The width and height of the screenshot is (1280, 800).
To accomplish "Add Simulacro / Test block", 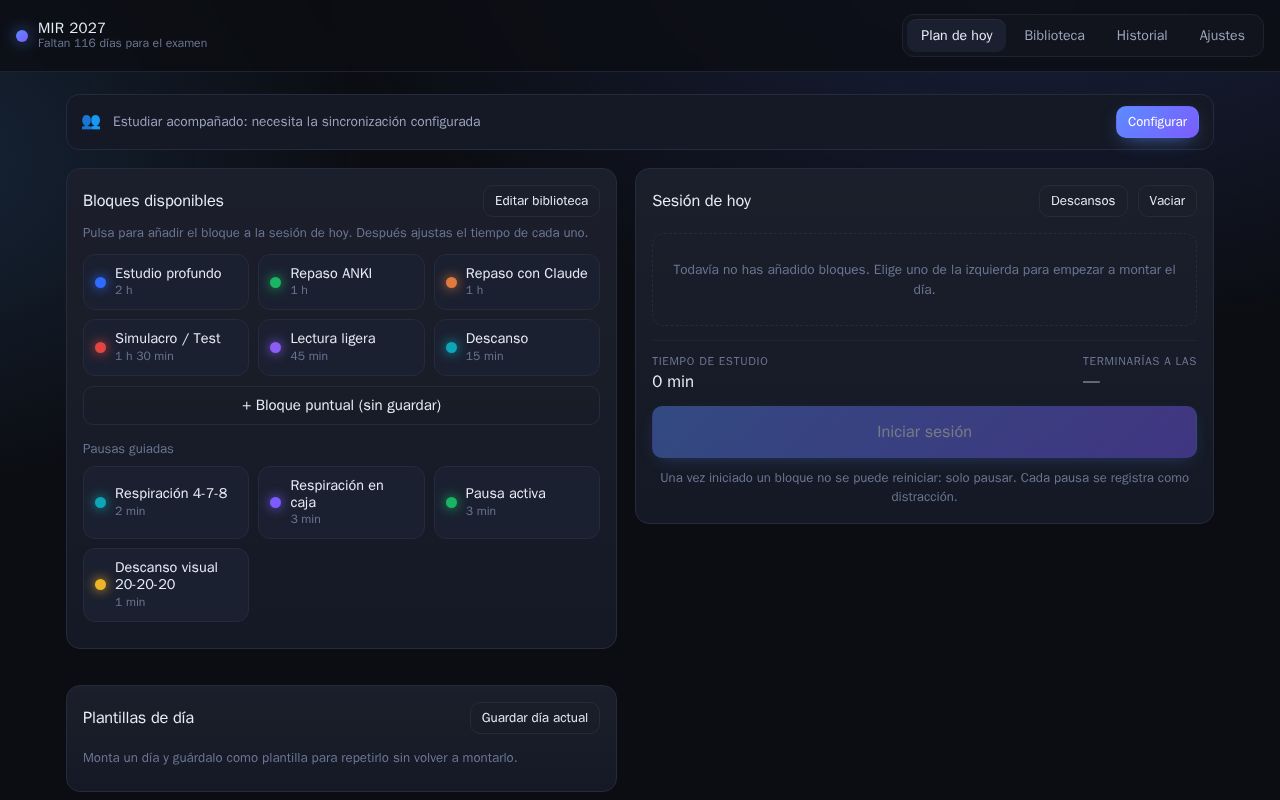I will [166, 347].
